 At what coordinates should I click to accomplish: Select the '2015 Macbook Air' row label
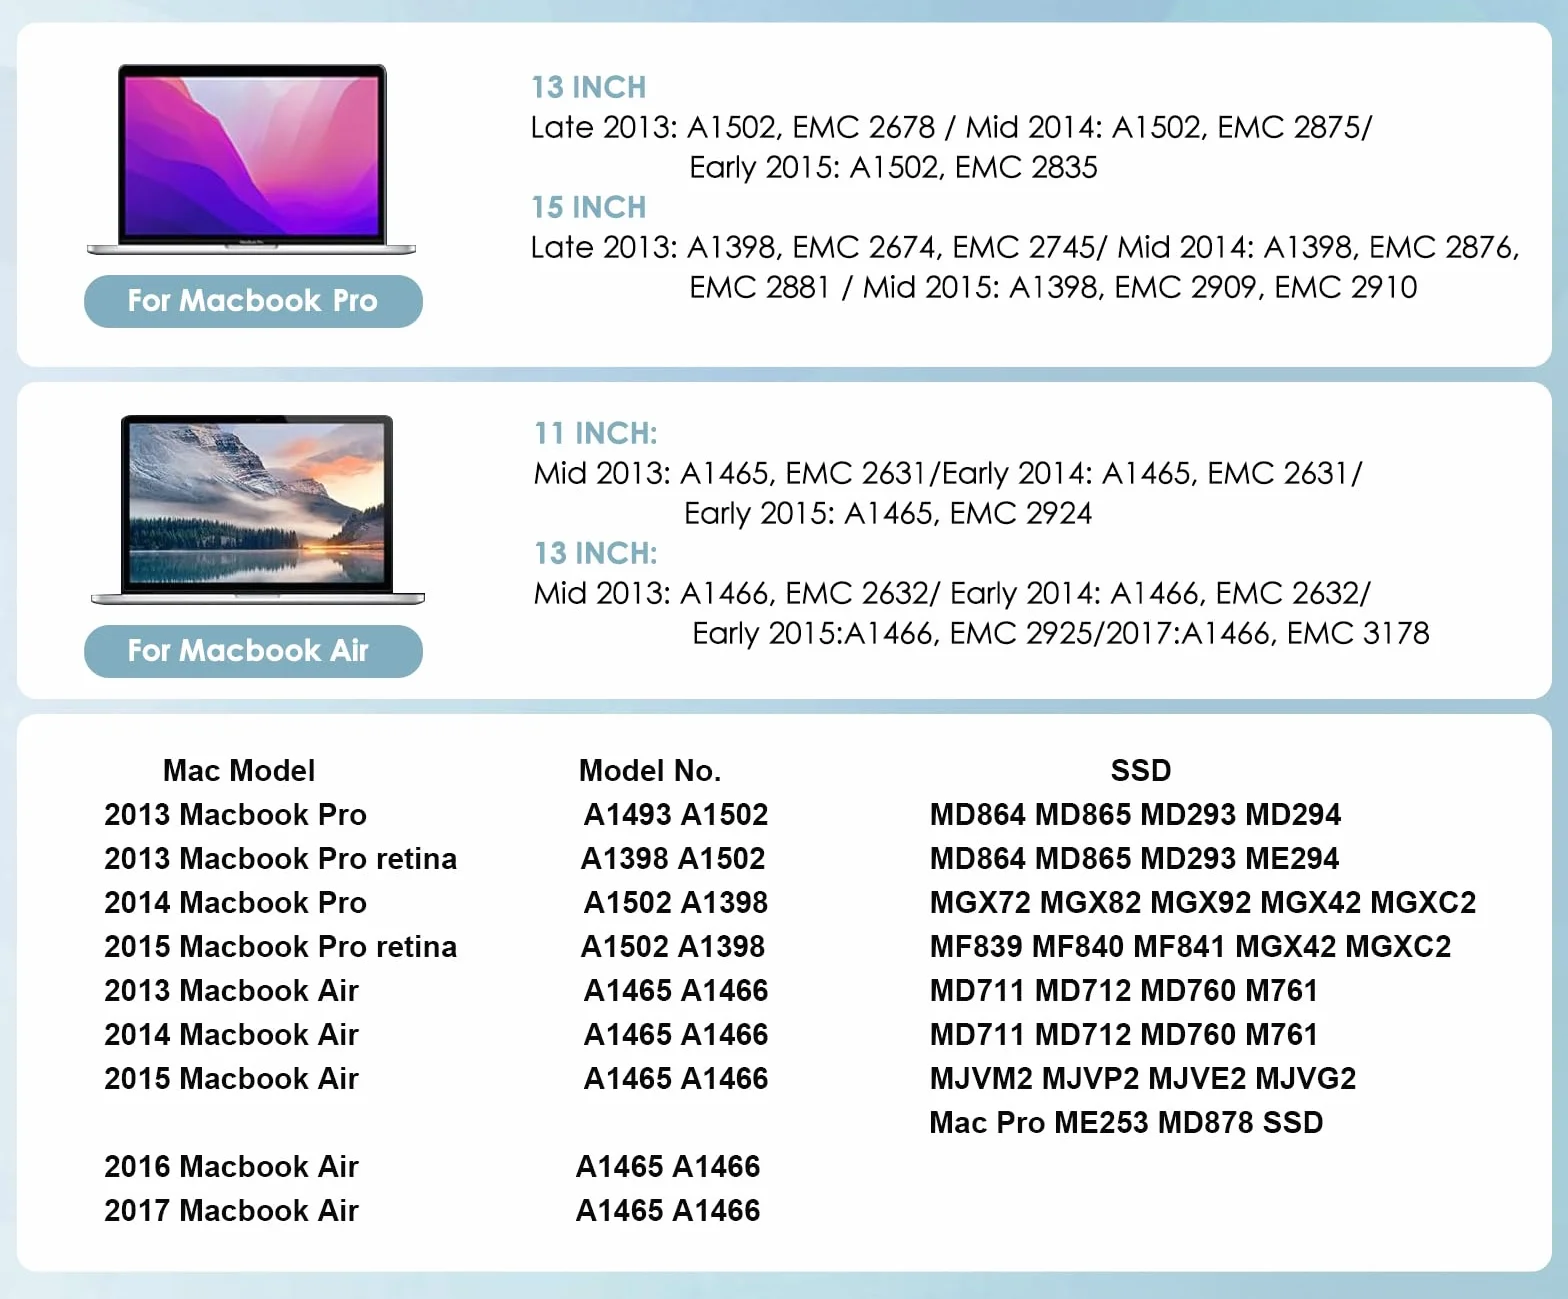(232, 1078)
